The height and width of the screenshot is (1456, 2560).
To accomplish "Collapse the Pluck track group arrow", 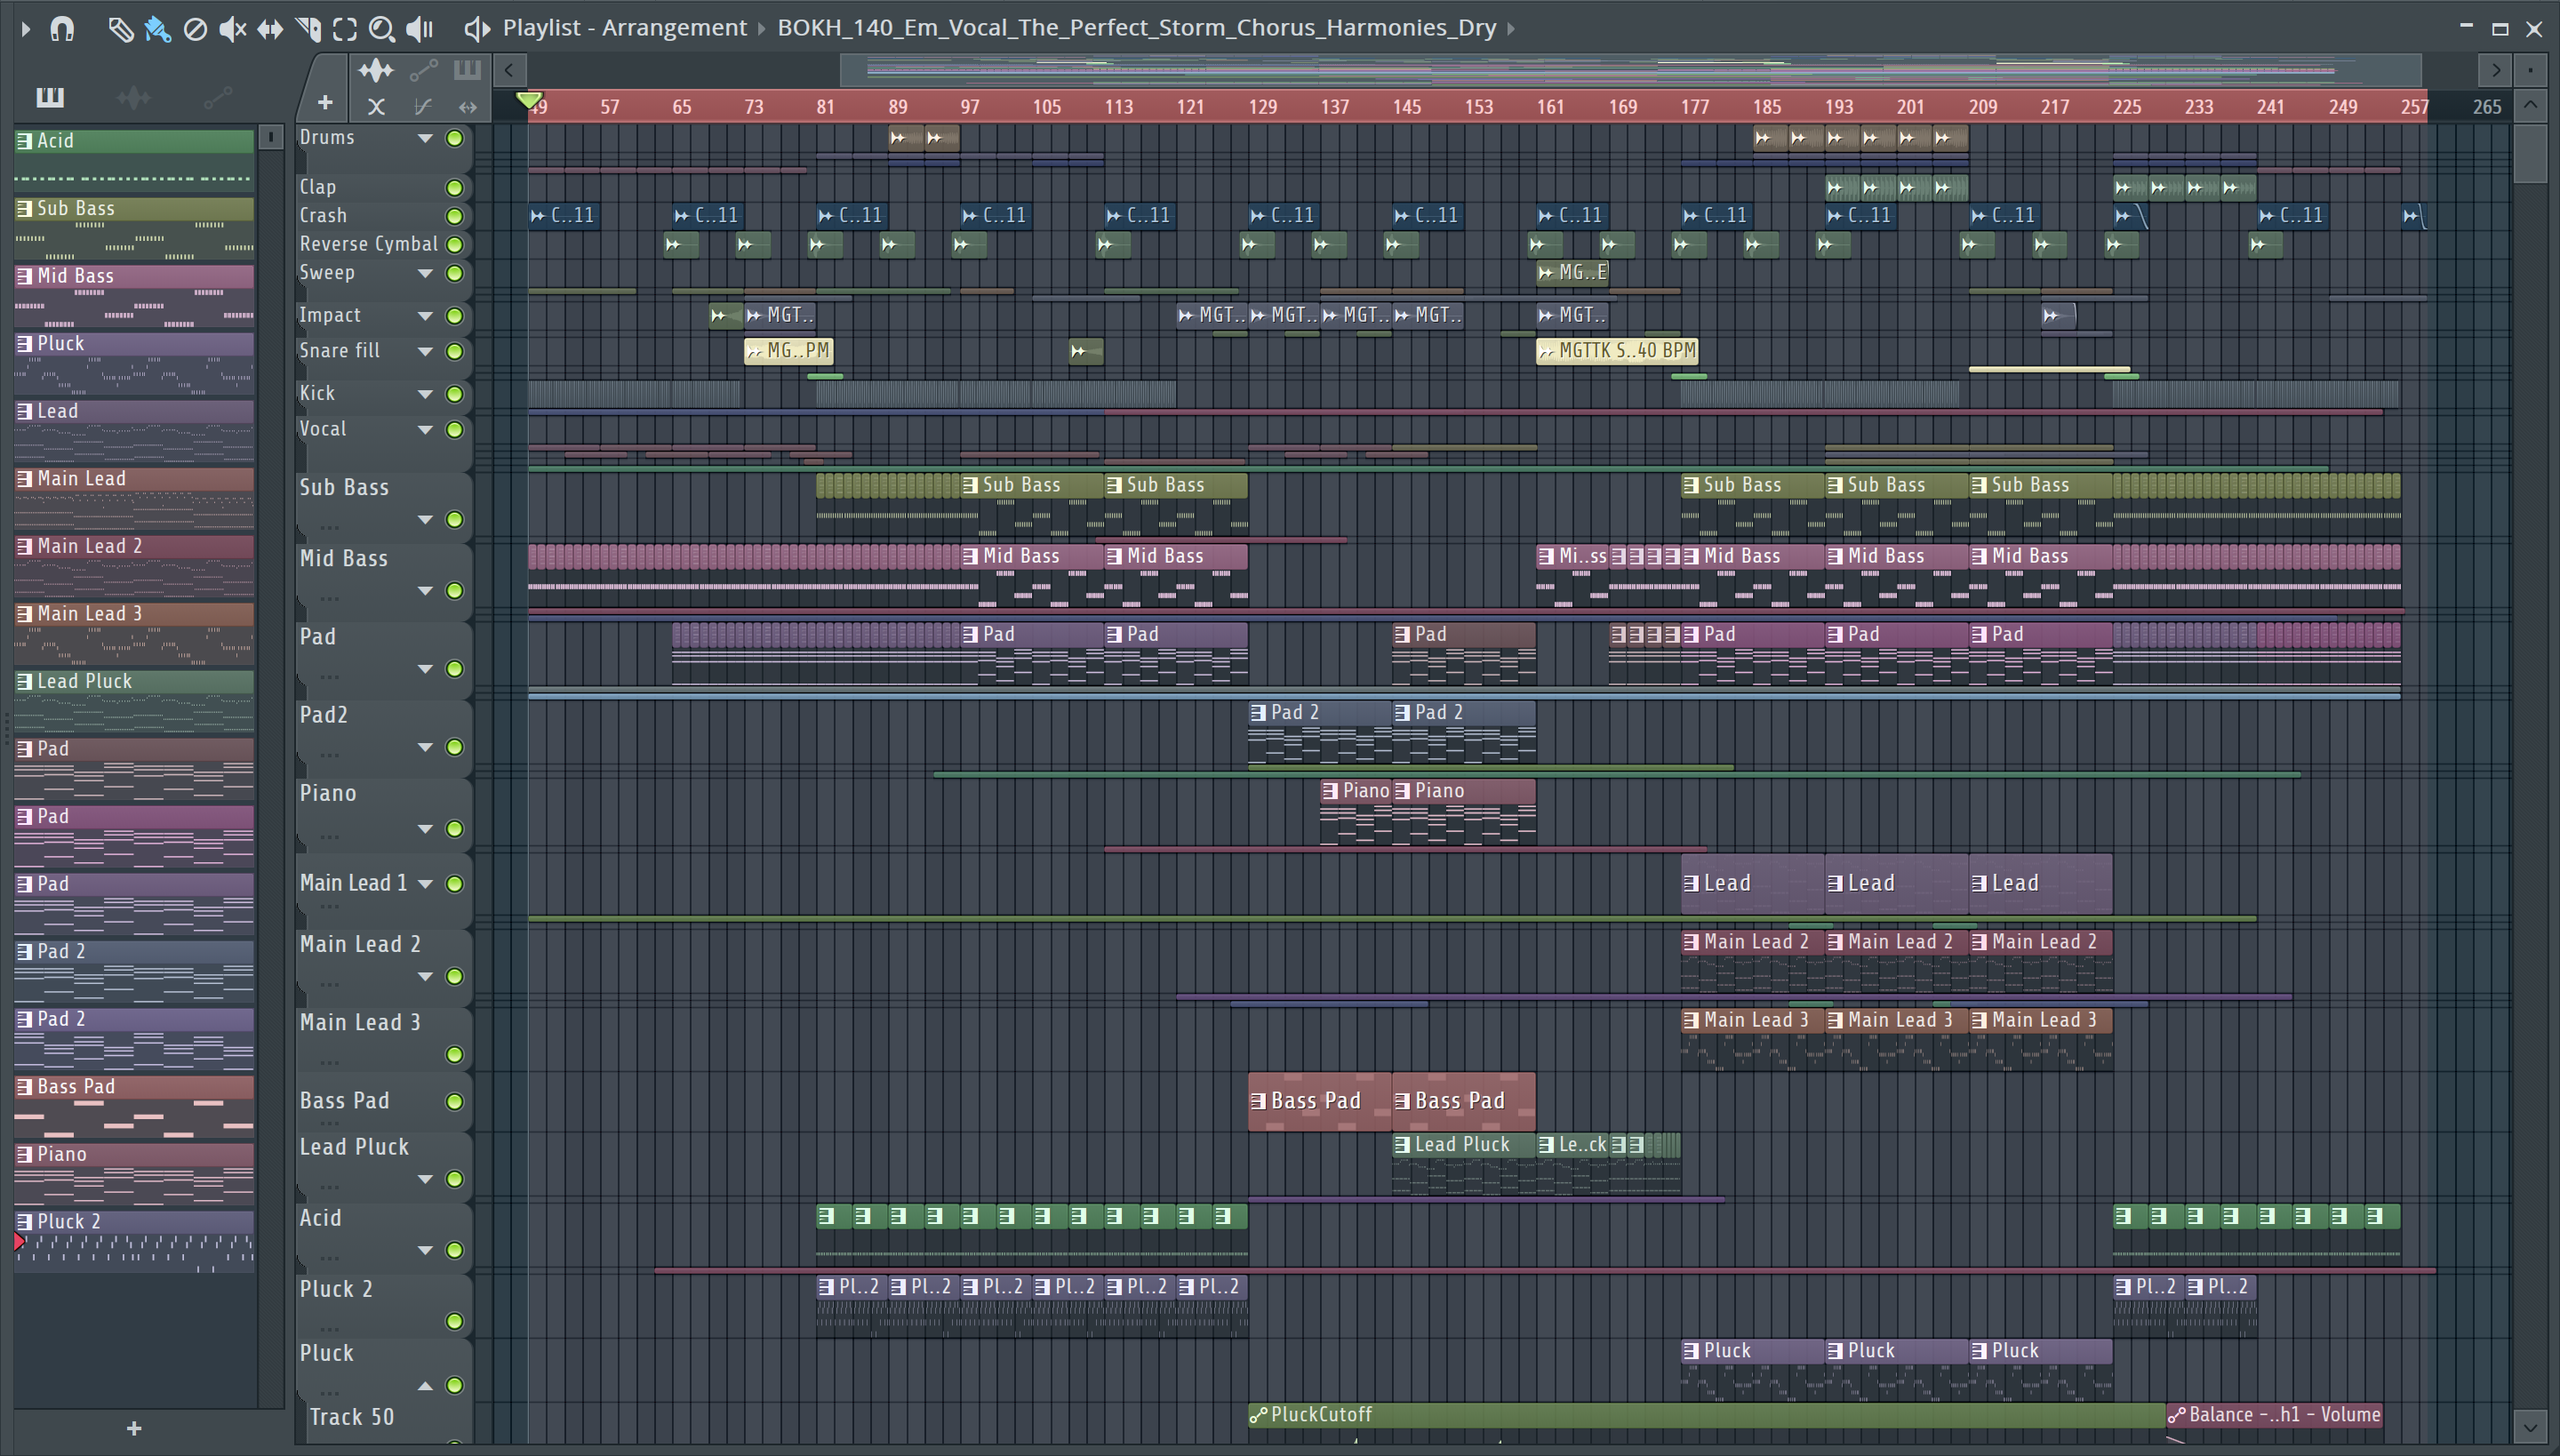I will [425, 1385].
